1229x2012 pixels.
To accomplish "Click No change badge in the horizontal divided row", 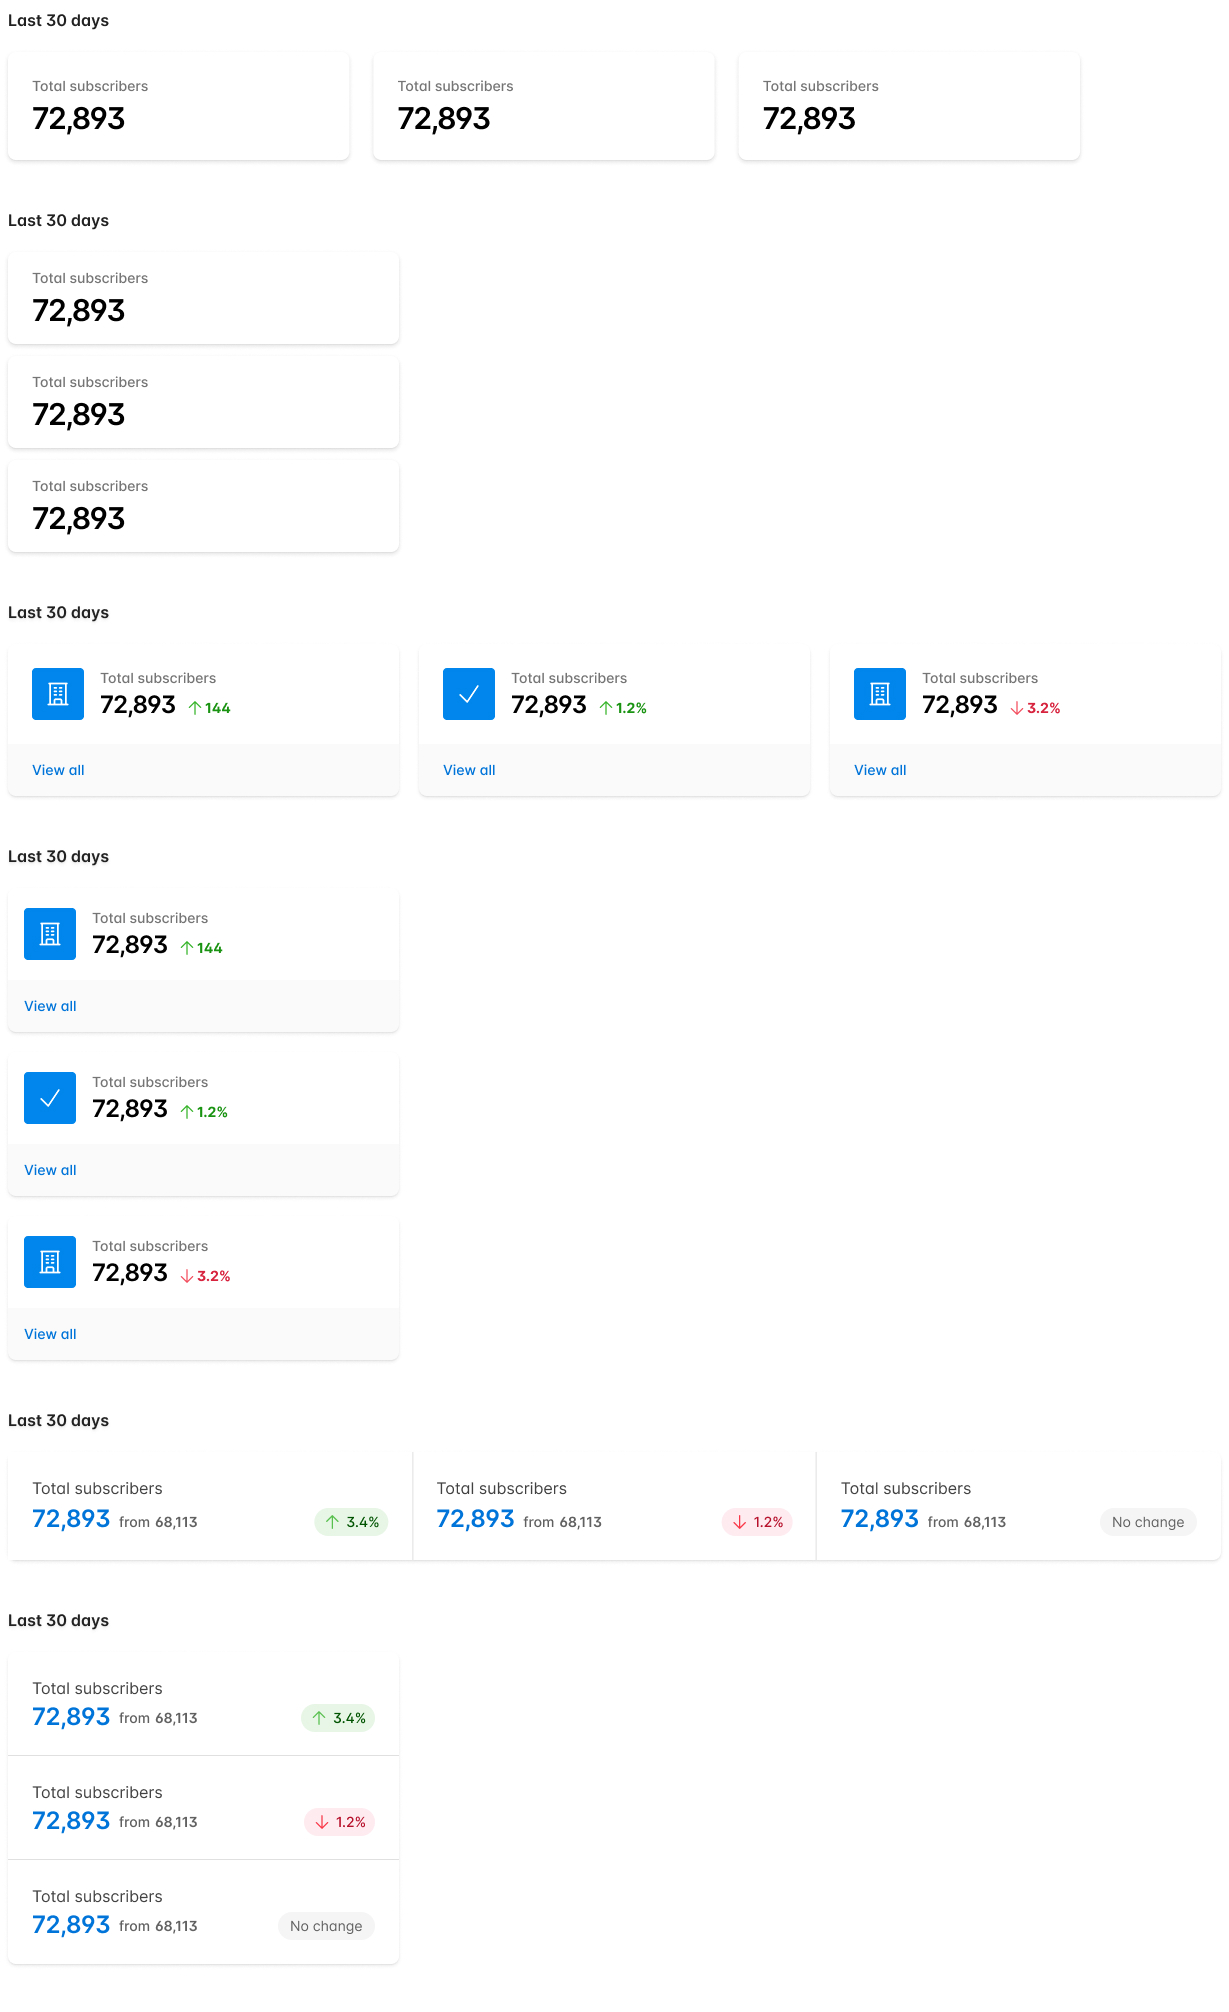I will (x=1147, y=1522).
